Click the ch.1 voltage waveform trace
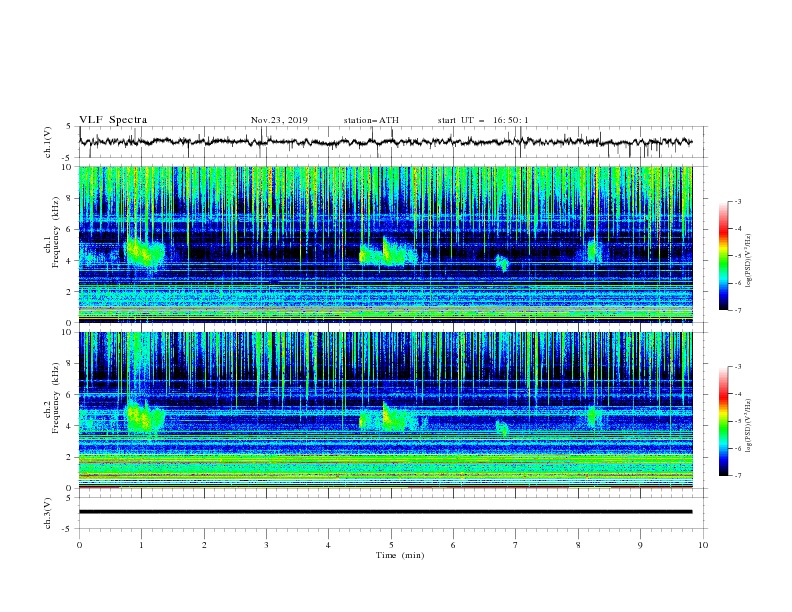This screenshot has width=792, height=612. point(385,142)
